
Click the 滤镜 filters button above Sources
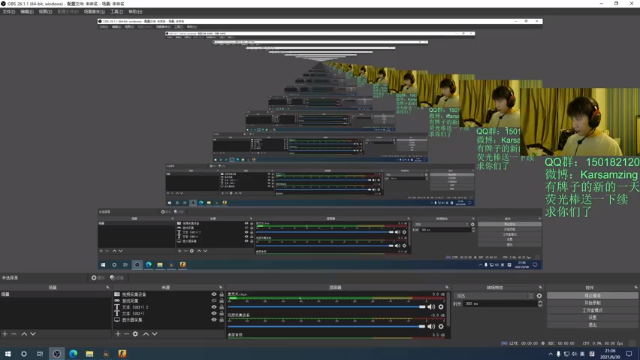[117, 278]
